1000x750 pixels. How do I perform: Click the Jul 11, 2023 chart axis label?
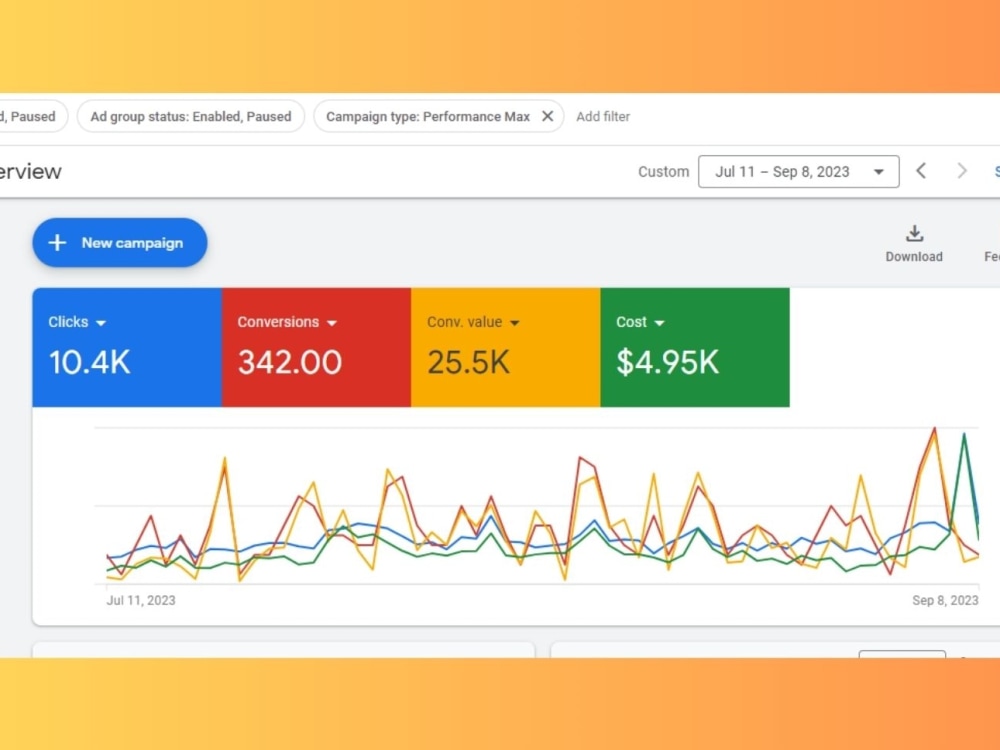tap(141, 600)
